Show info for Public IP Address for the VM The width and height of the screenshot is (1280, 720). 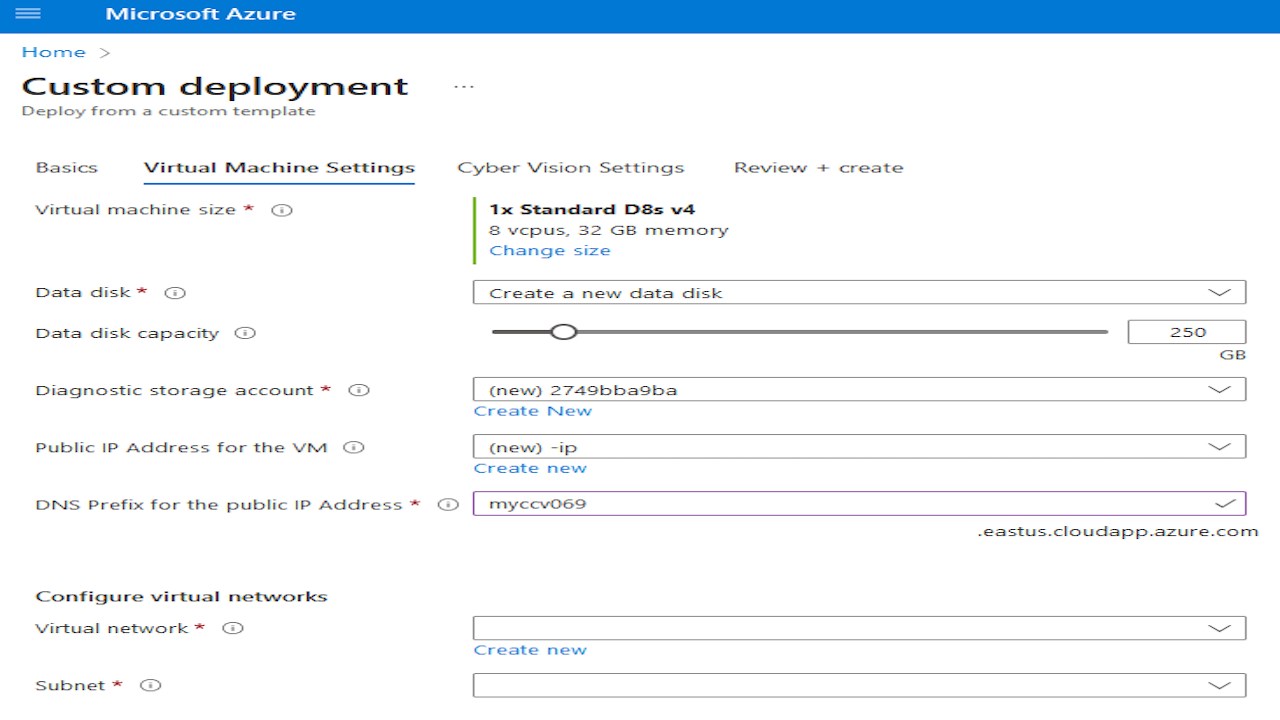[353, 448]
